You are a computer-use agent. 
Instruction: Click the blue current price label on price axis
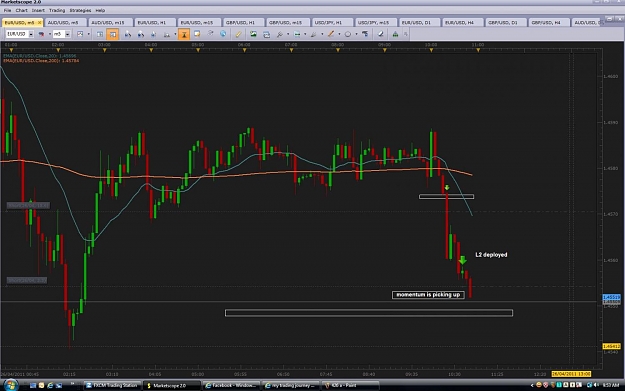coord(611,297)
